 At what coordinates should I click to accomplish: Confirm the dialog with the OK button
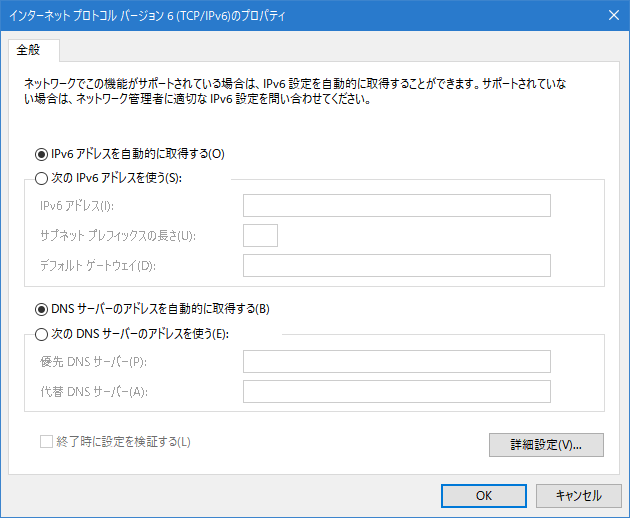click(484, 496)
